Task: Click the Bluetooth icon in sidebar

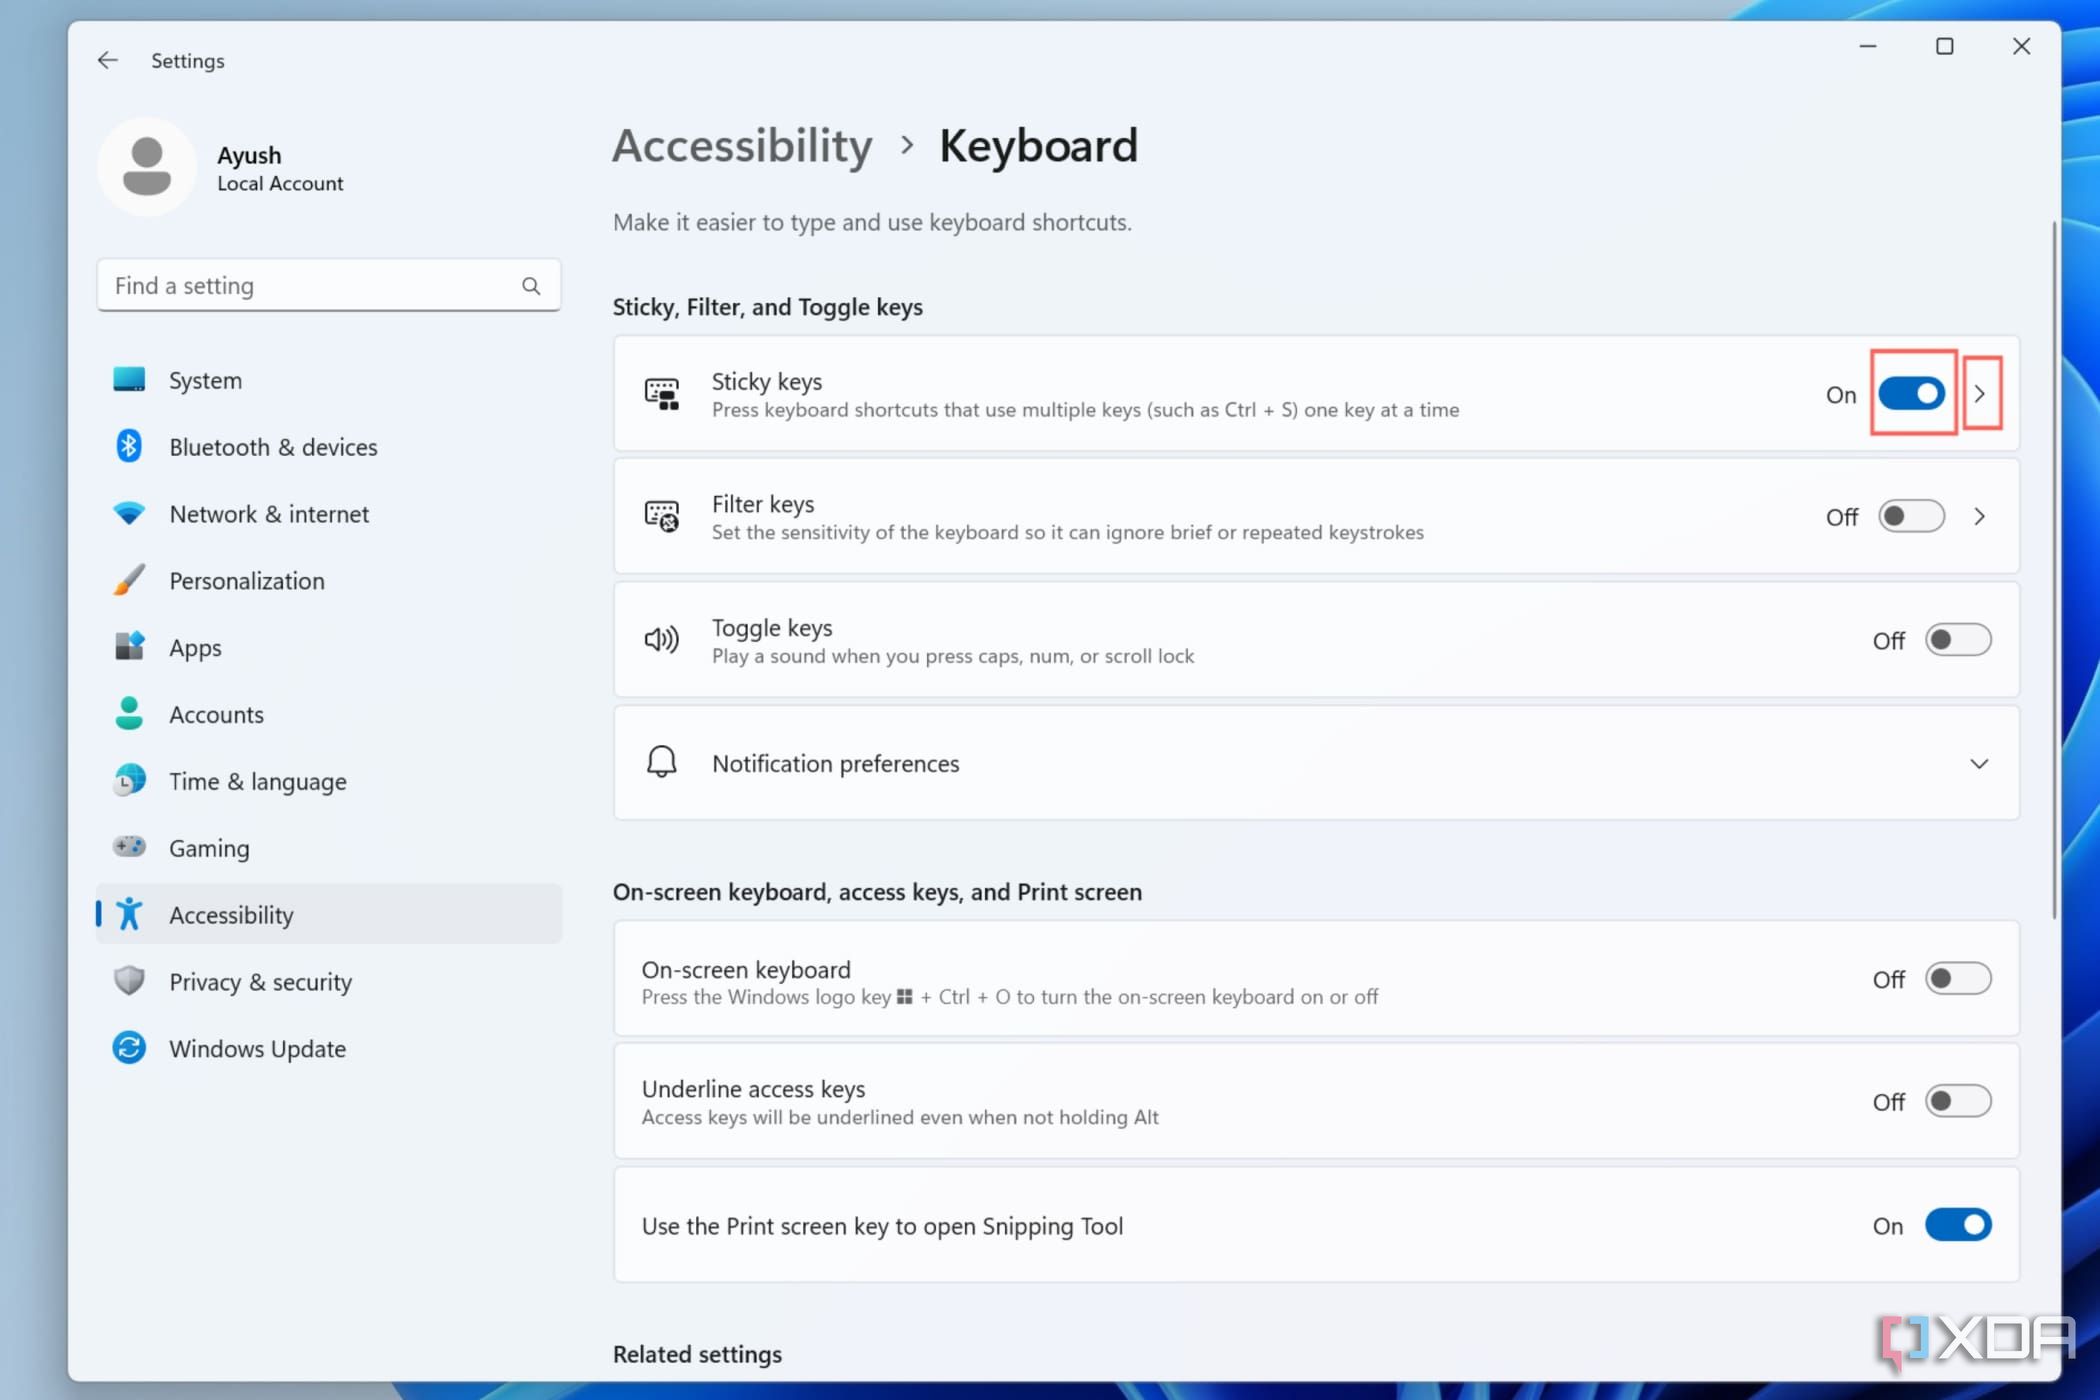Action: (x=129, y=446)
